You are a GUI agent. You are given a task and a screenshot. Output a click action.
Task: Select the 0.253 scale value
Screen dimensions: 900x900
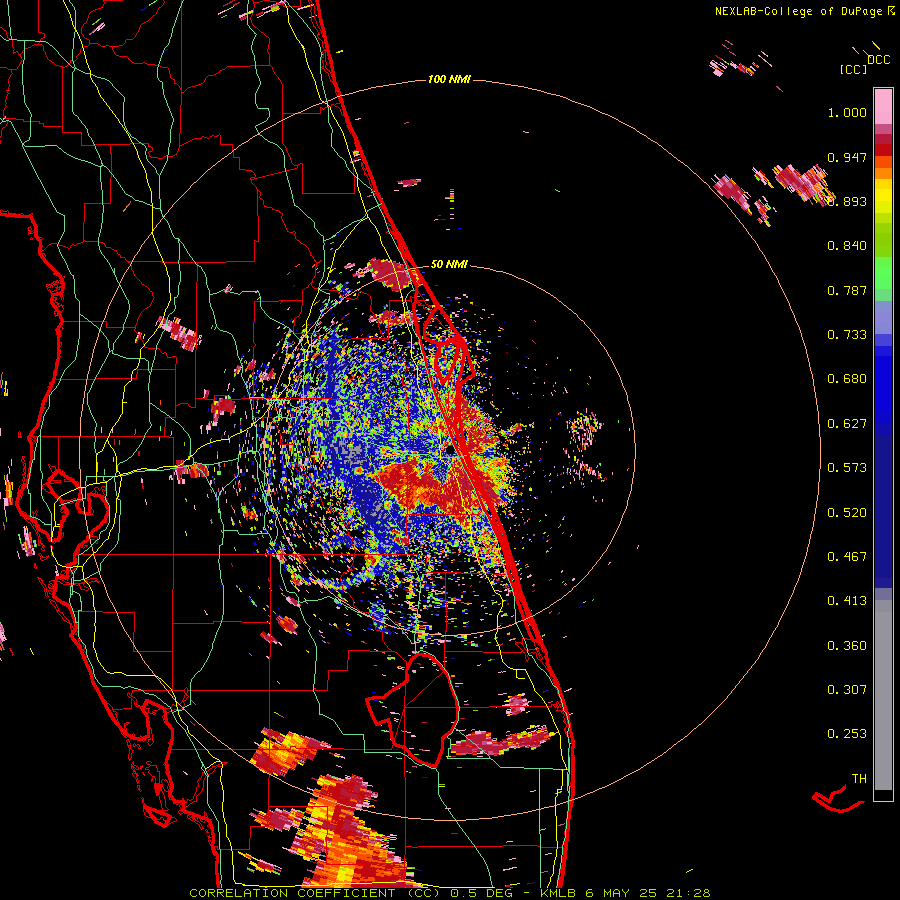coord(847,734)
